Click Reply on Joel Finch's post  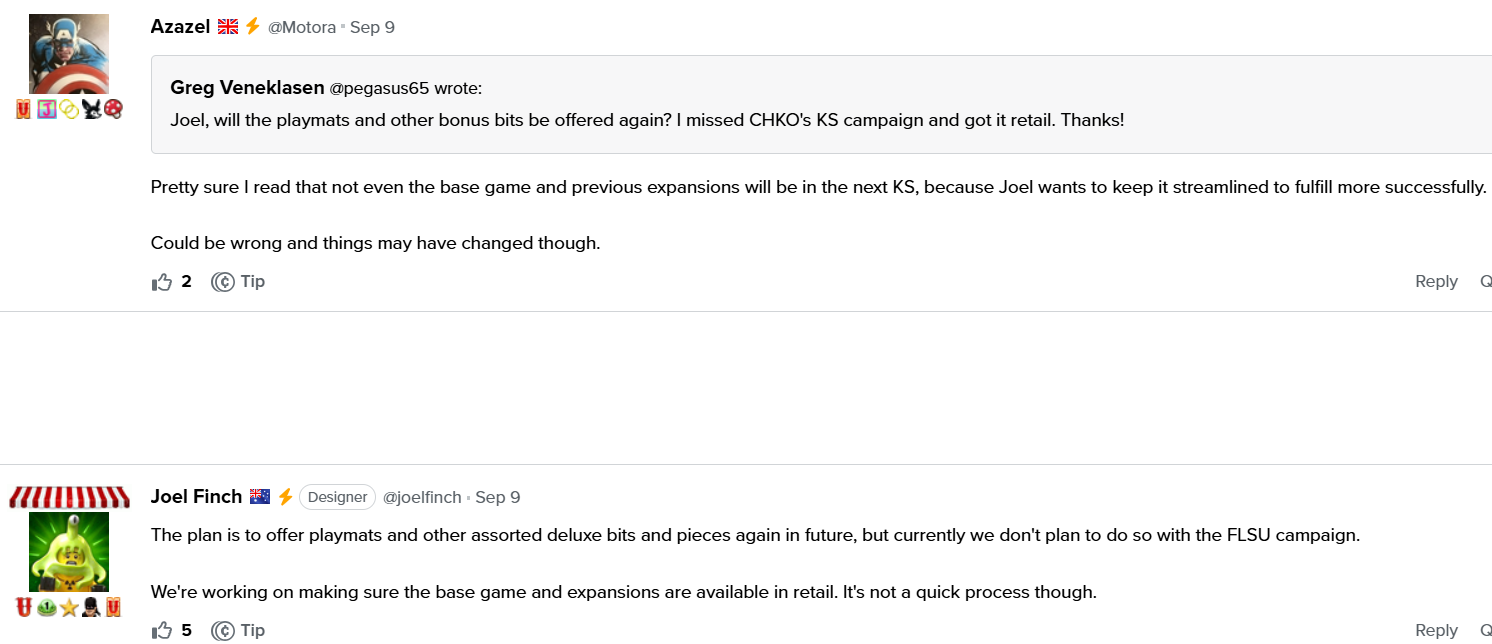coord(1436,631)
